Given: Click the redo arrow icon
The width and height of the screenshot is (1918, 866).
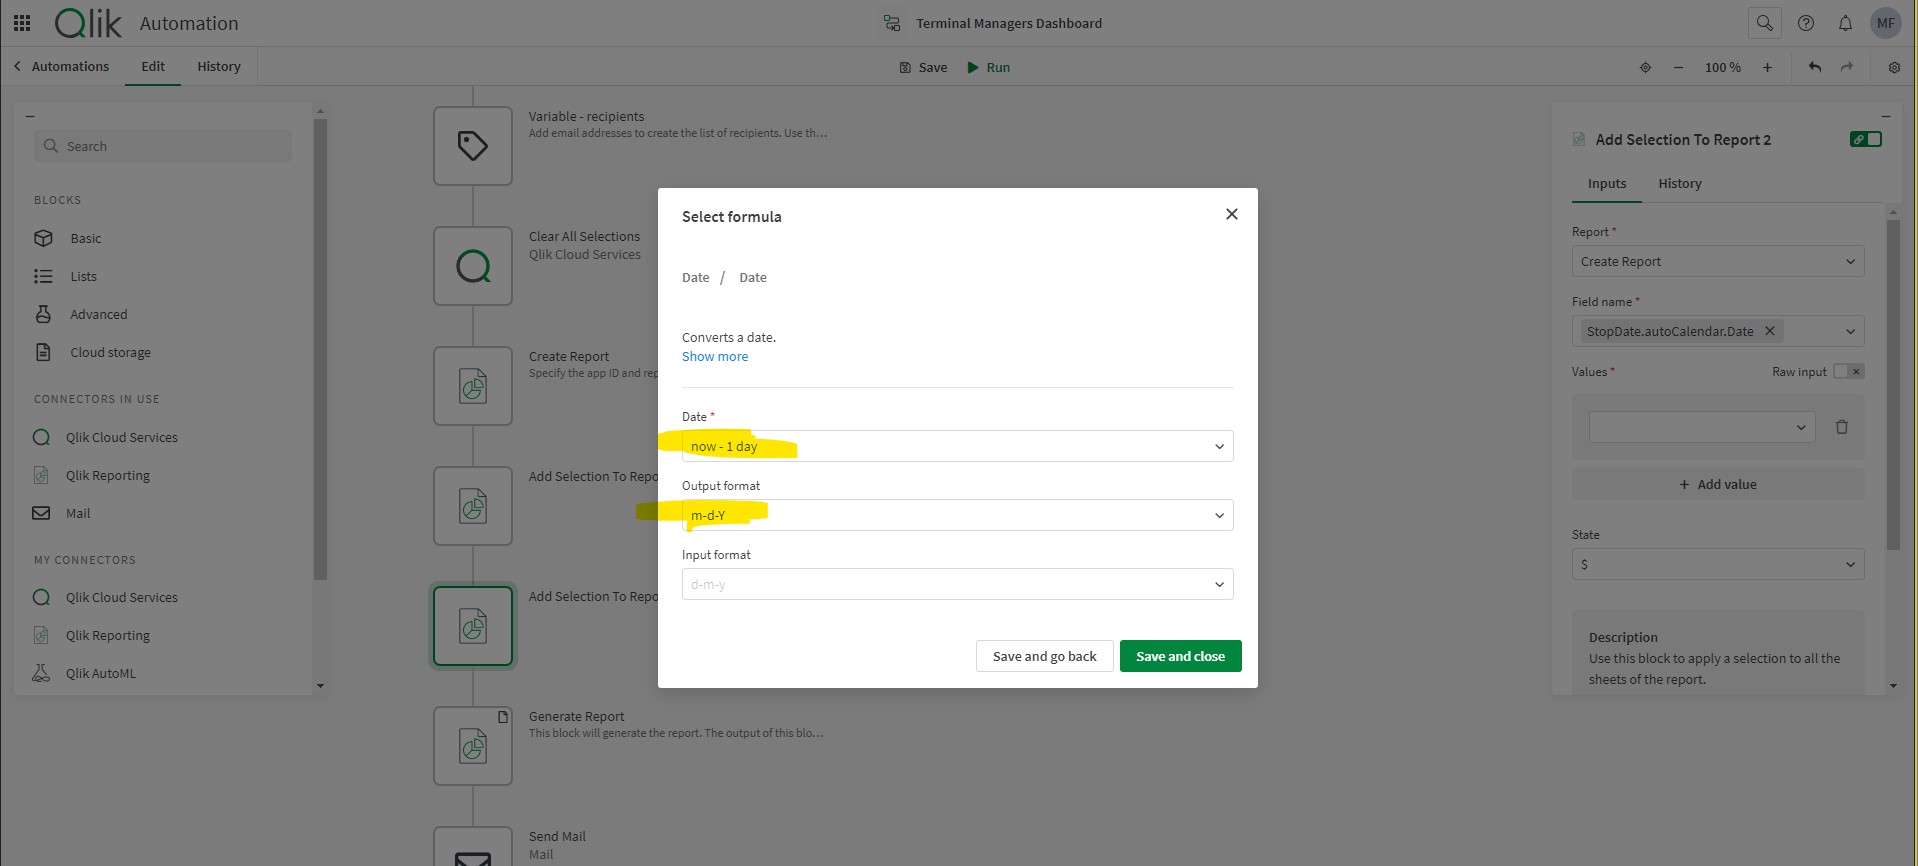Looking at the screenshot, I should click(x=1846, y=67).
